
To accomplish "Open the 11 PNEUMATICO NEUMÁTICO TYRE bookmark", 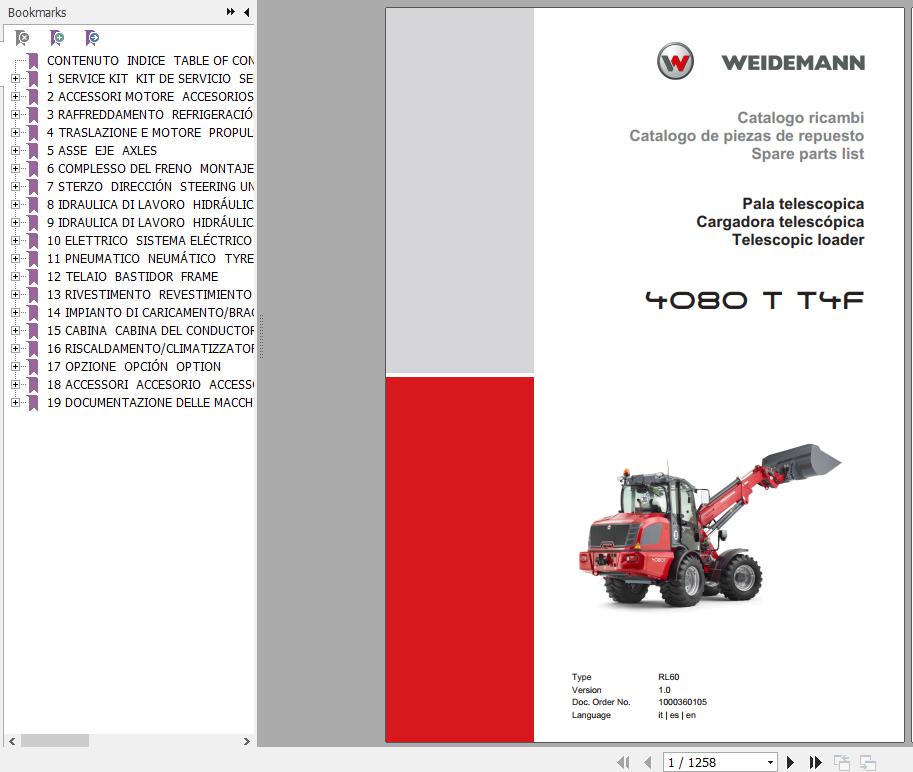I will click(x=150, y=258).
